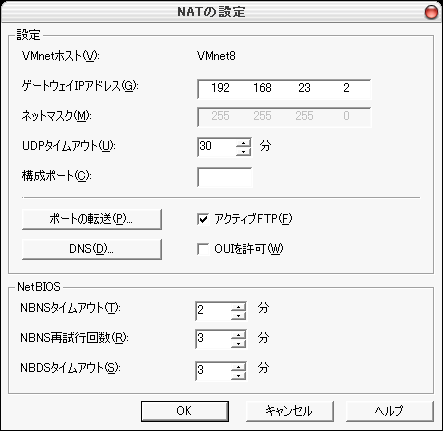Increase the NBNS retry count (R) value

[x=238, y=335]
